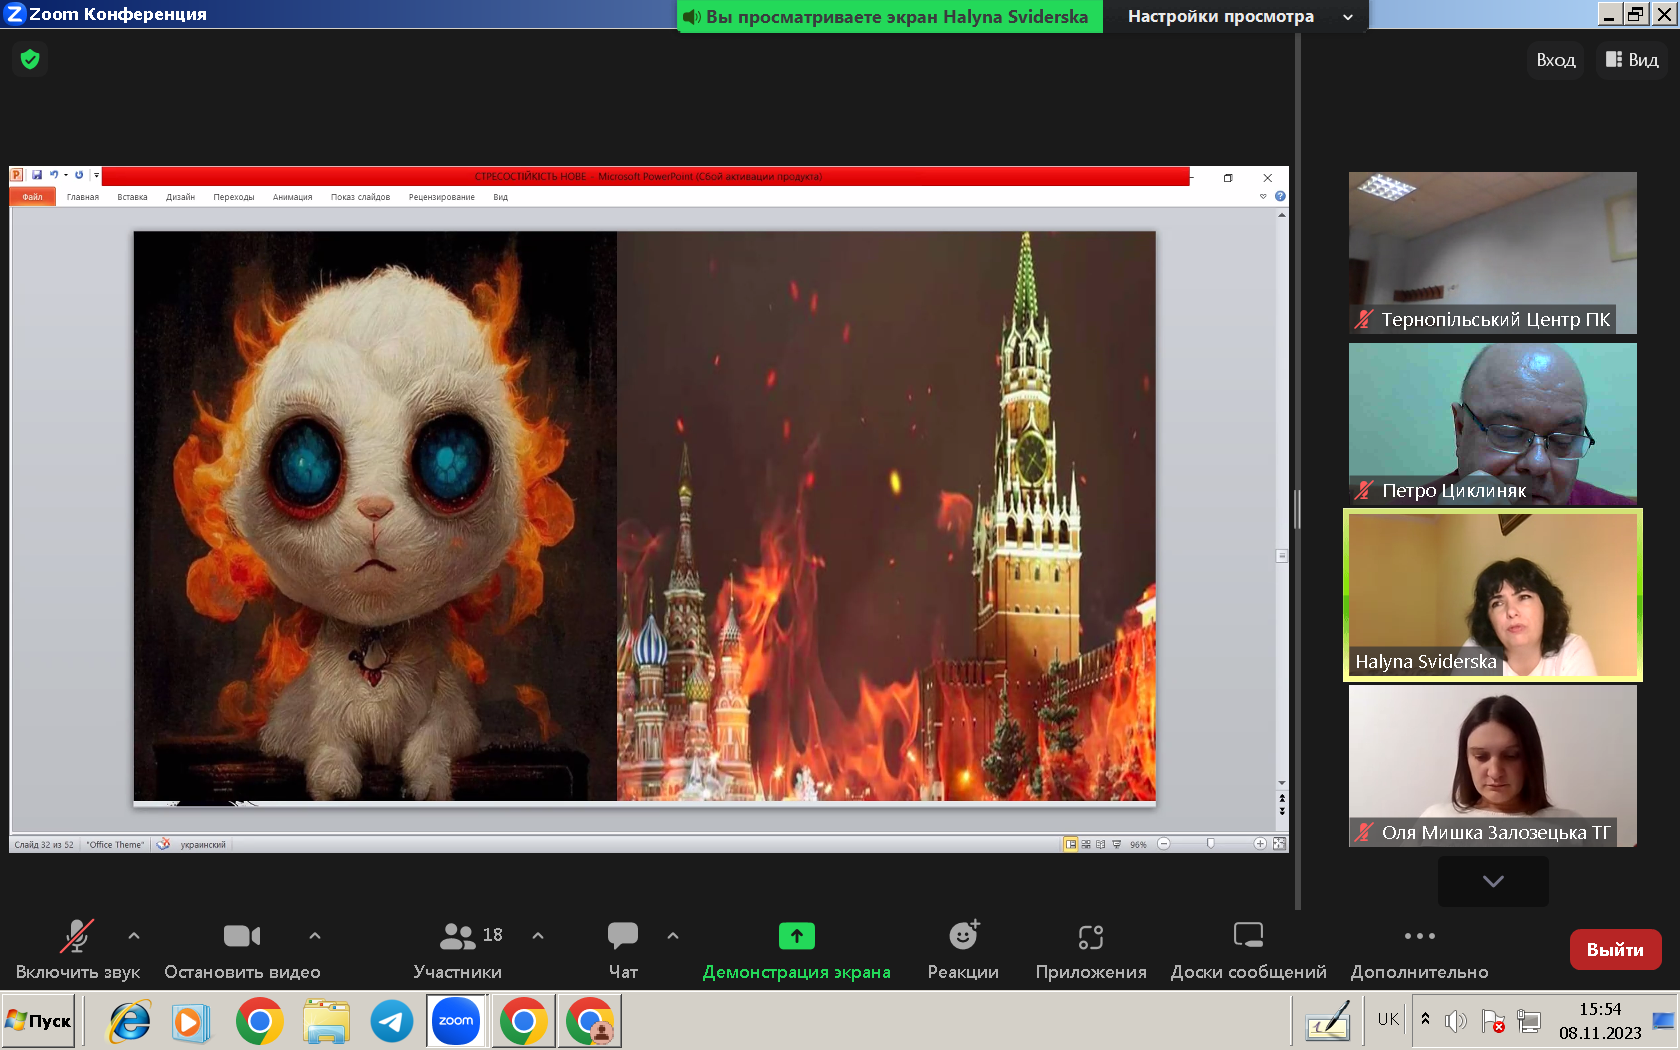Click PowerPoint help question mark icon
This screenshot has width=1680, height=1050.
1280,197
